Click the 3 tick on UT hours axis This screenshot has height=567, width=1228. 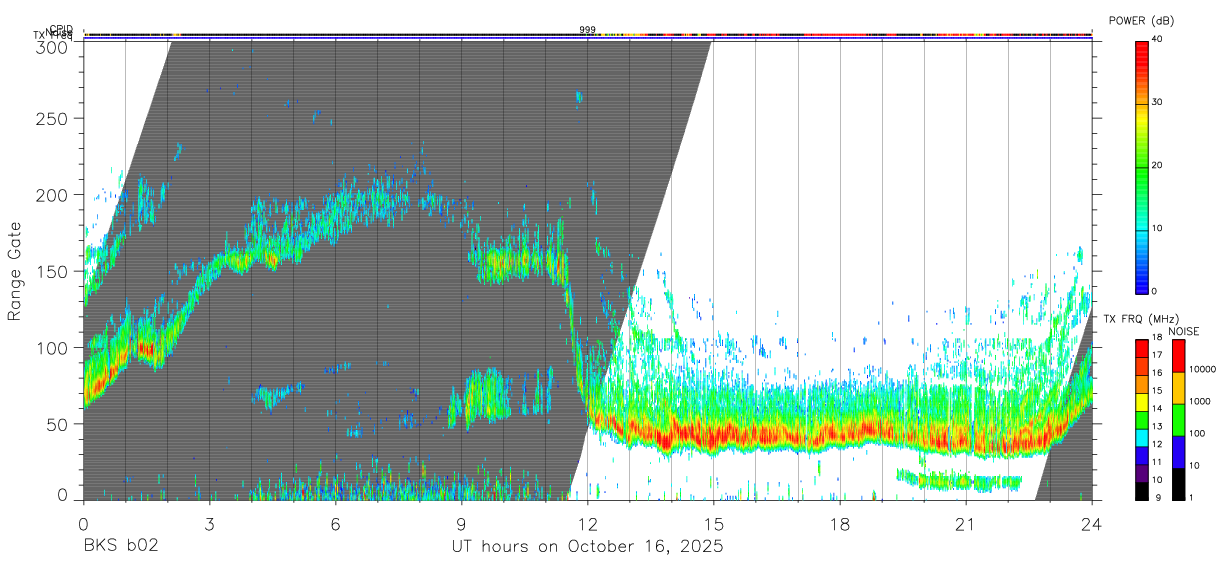tap(209, 523)
